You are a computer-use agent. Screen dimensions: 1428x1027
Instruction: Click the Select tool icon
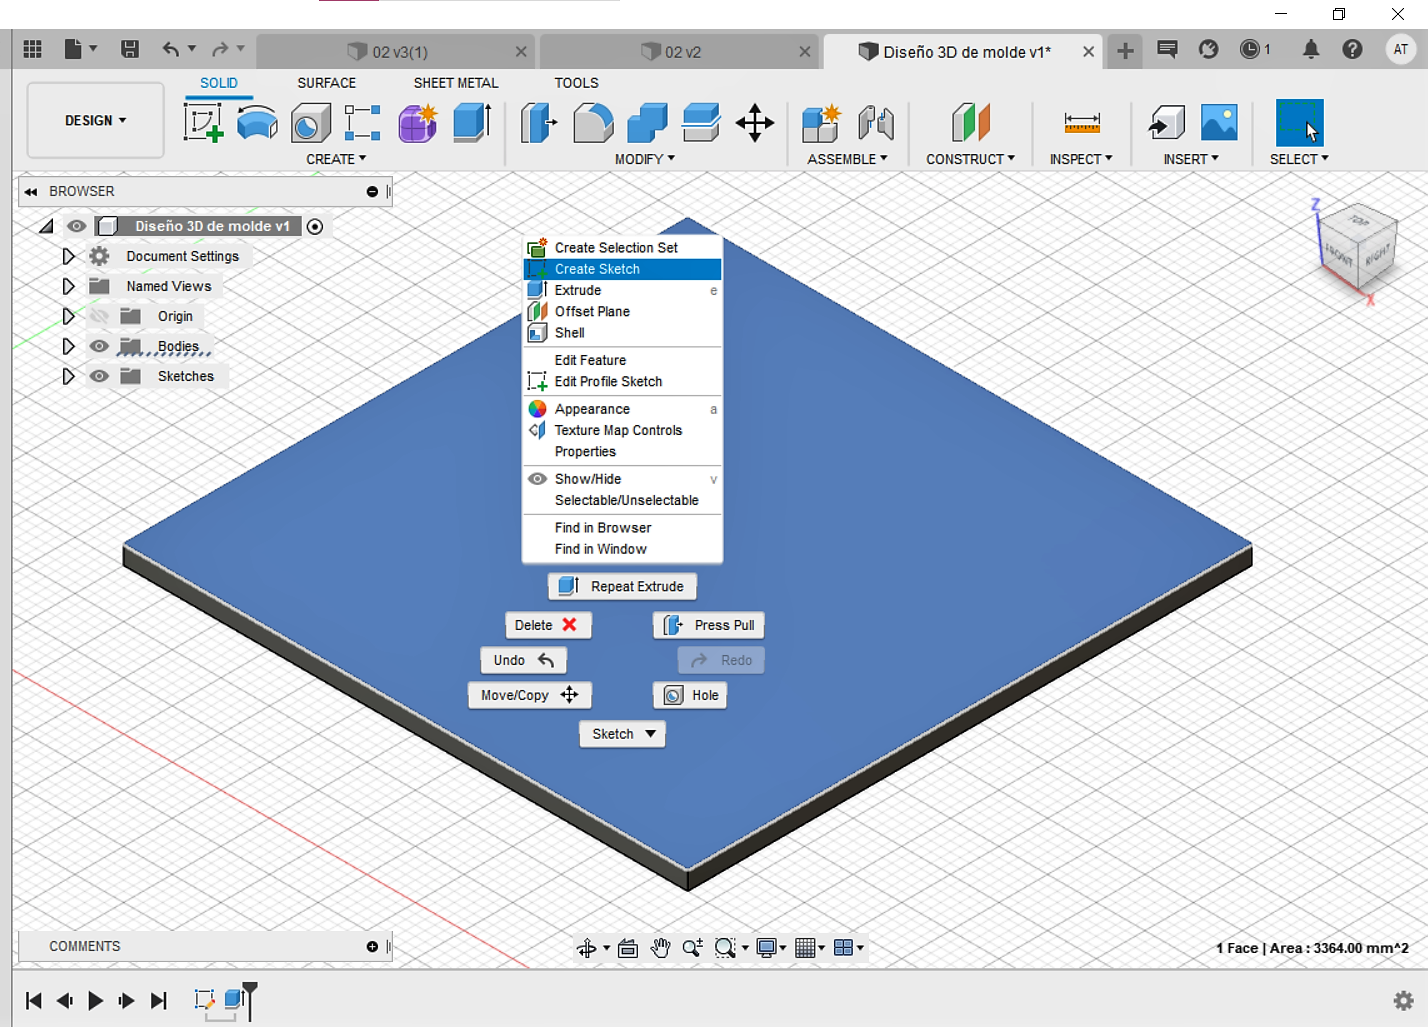1300,123
